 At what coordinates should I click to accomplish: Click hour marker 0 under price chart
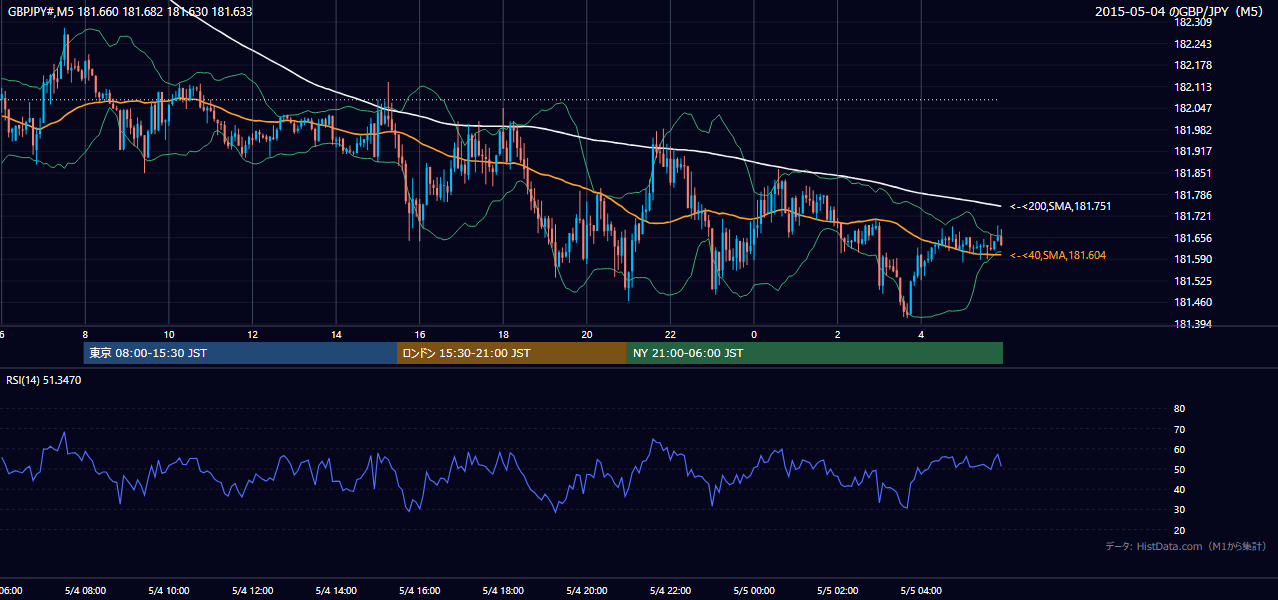point(754,334)
